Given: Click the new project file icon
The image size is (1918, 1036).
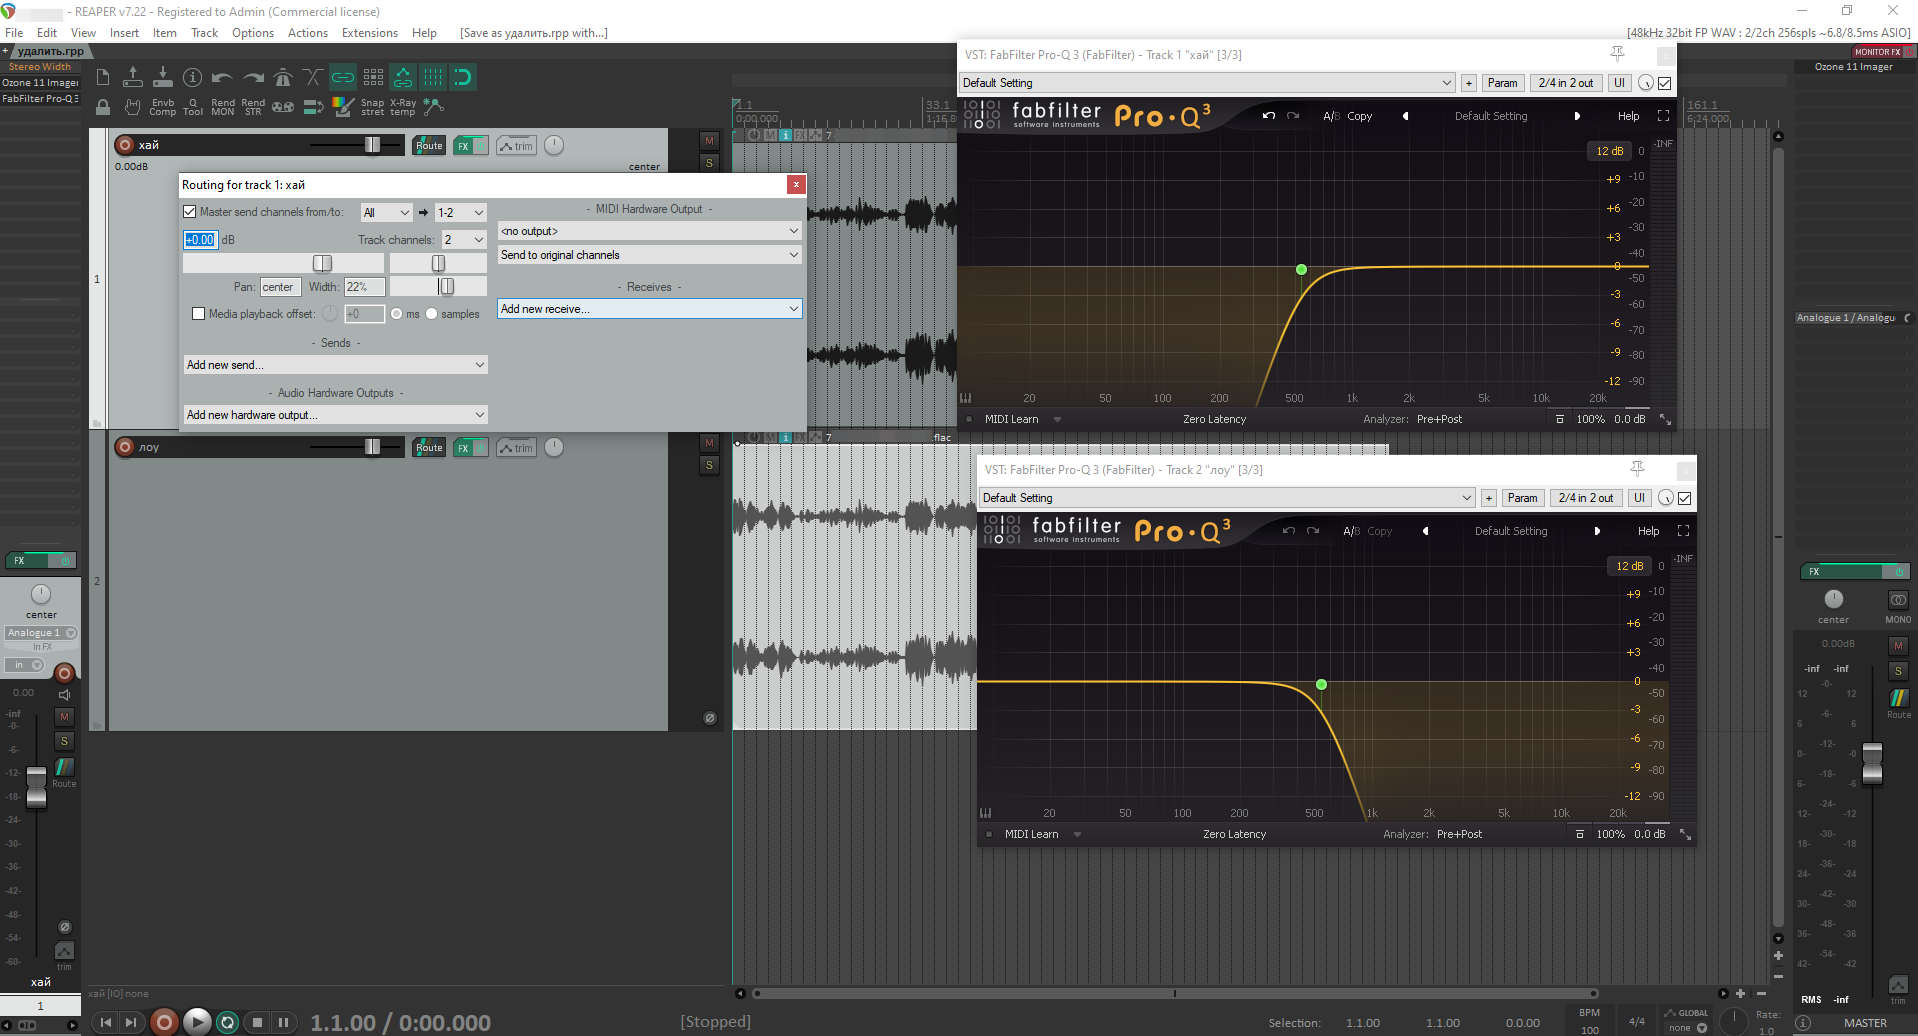Looking at the screenshot, I should (103, 77).
